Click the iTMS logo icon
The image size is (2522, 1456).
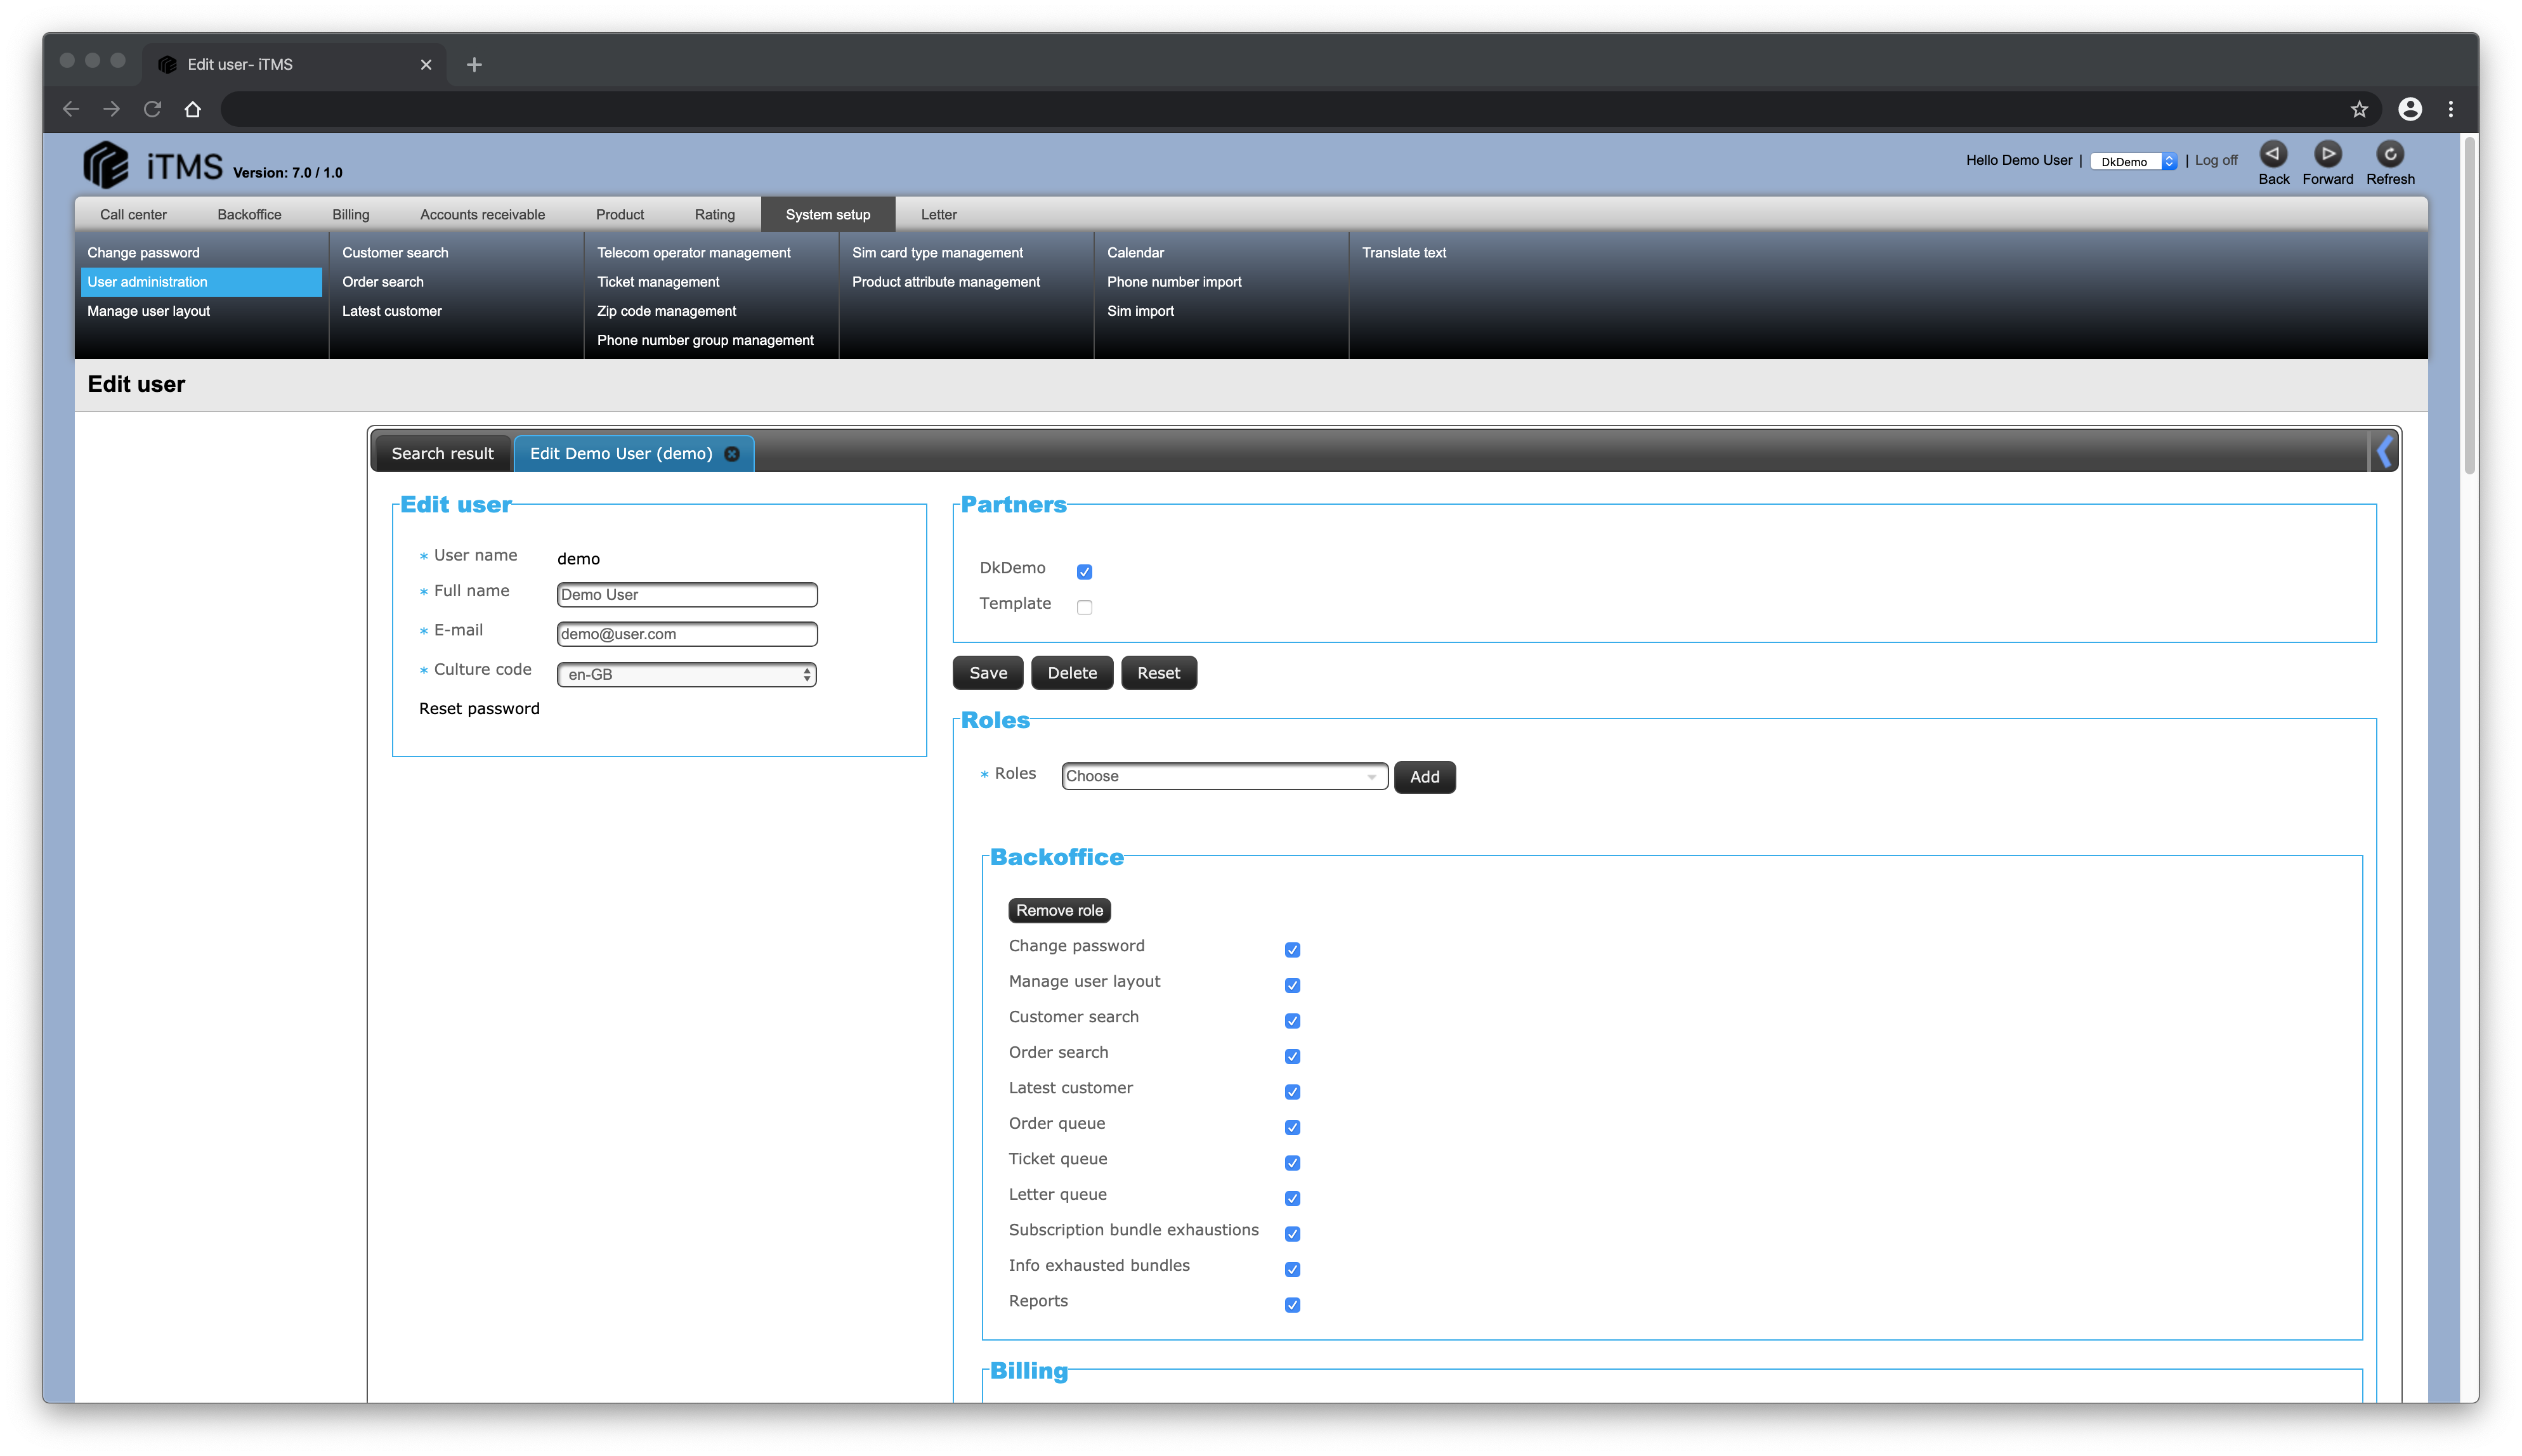pyautogui.click(x=105, y=165)
